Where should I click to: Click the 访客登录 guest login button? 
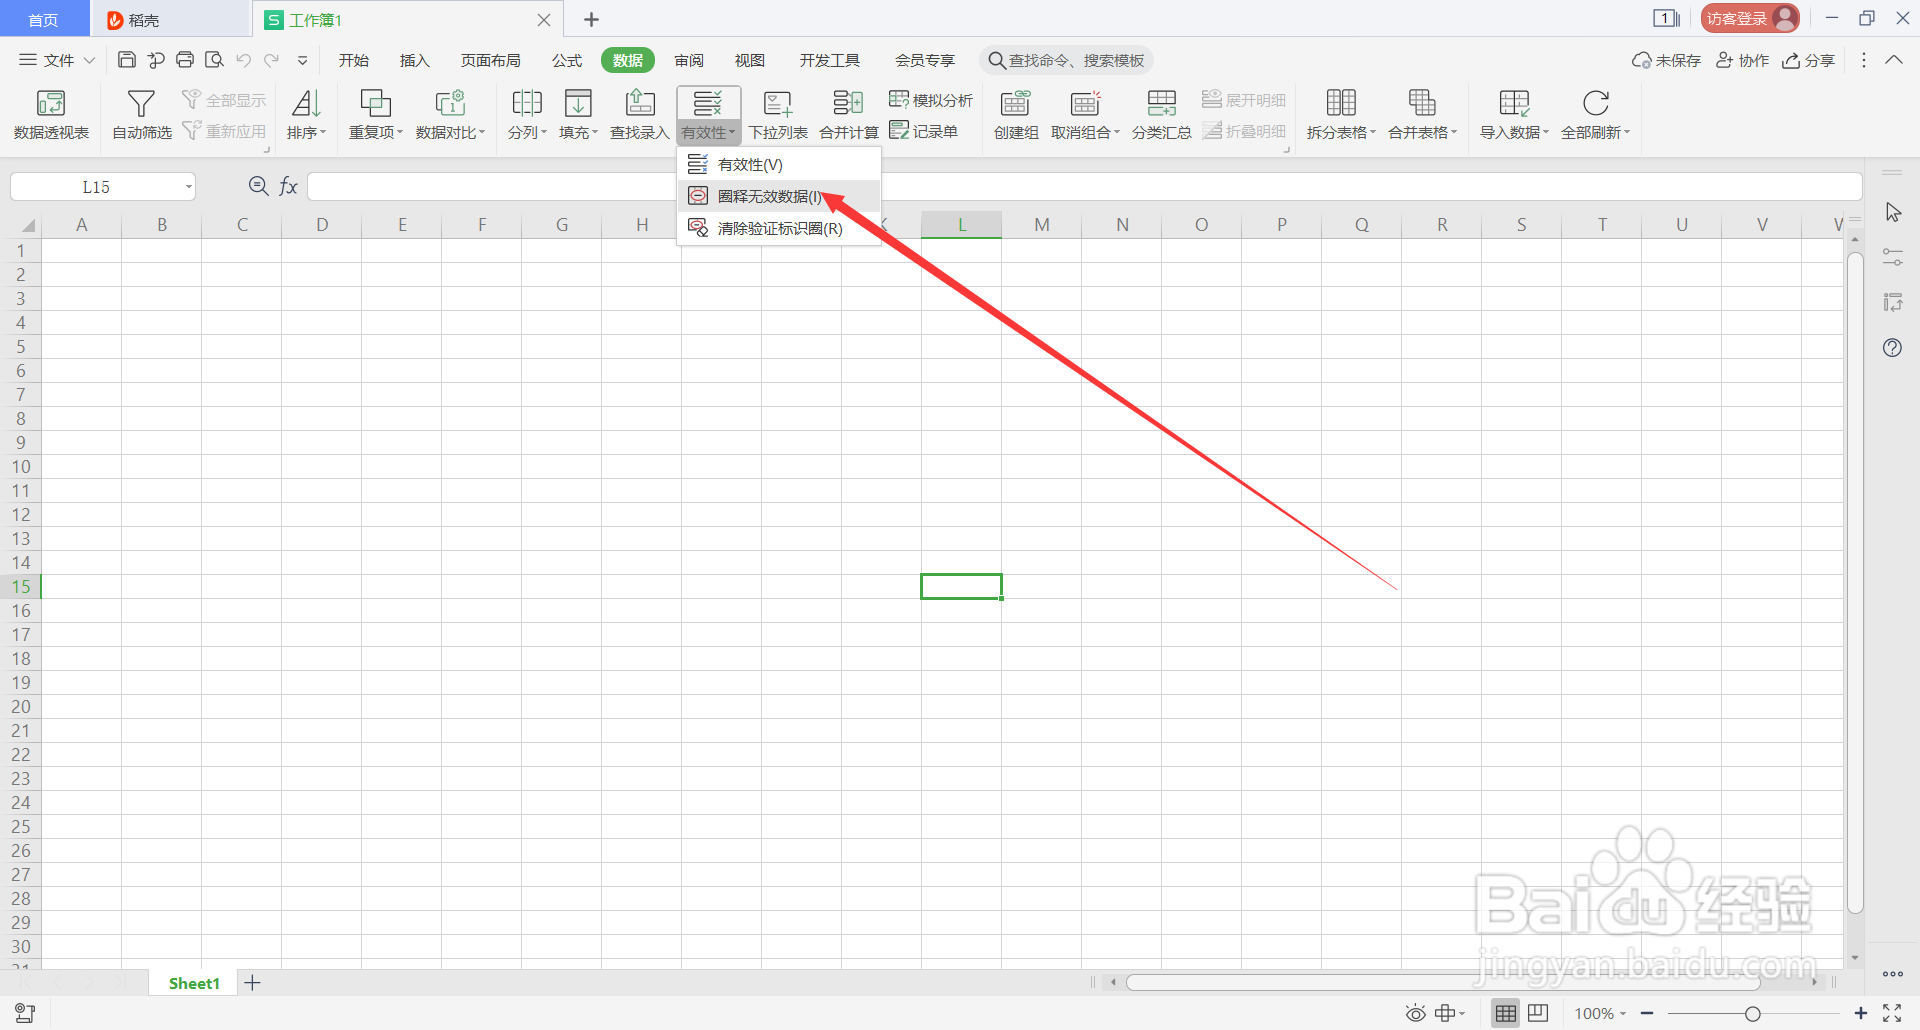[1750, 18]
